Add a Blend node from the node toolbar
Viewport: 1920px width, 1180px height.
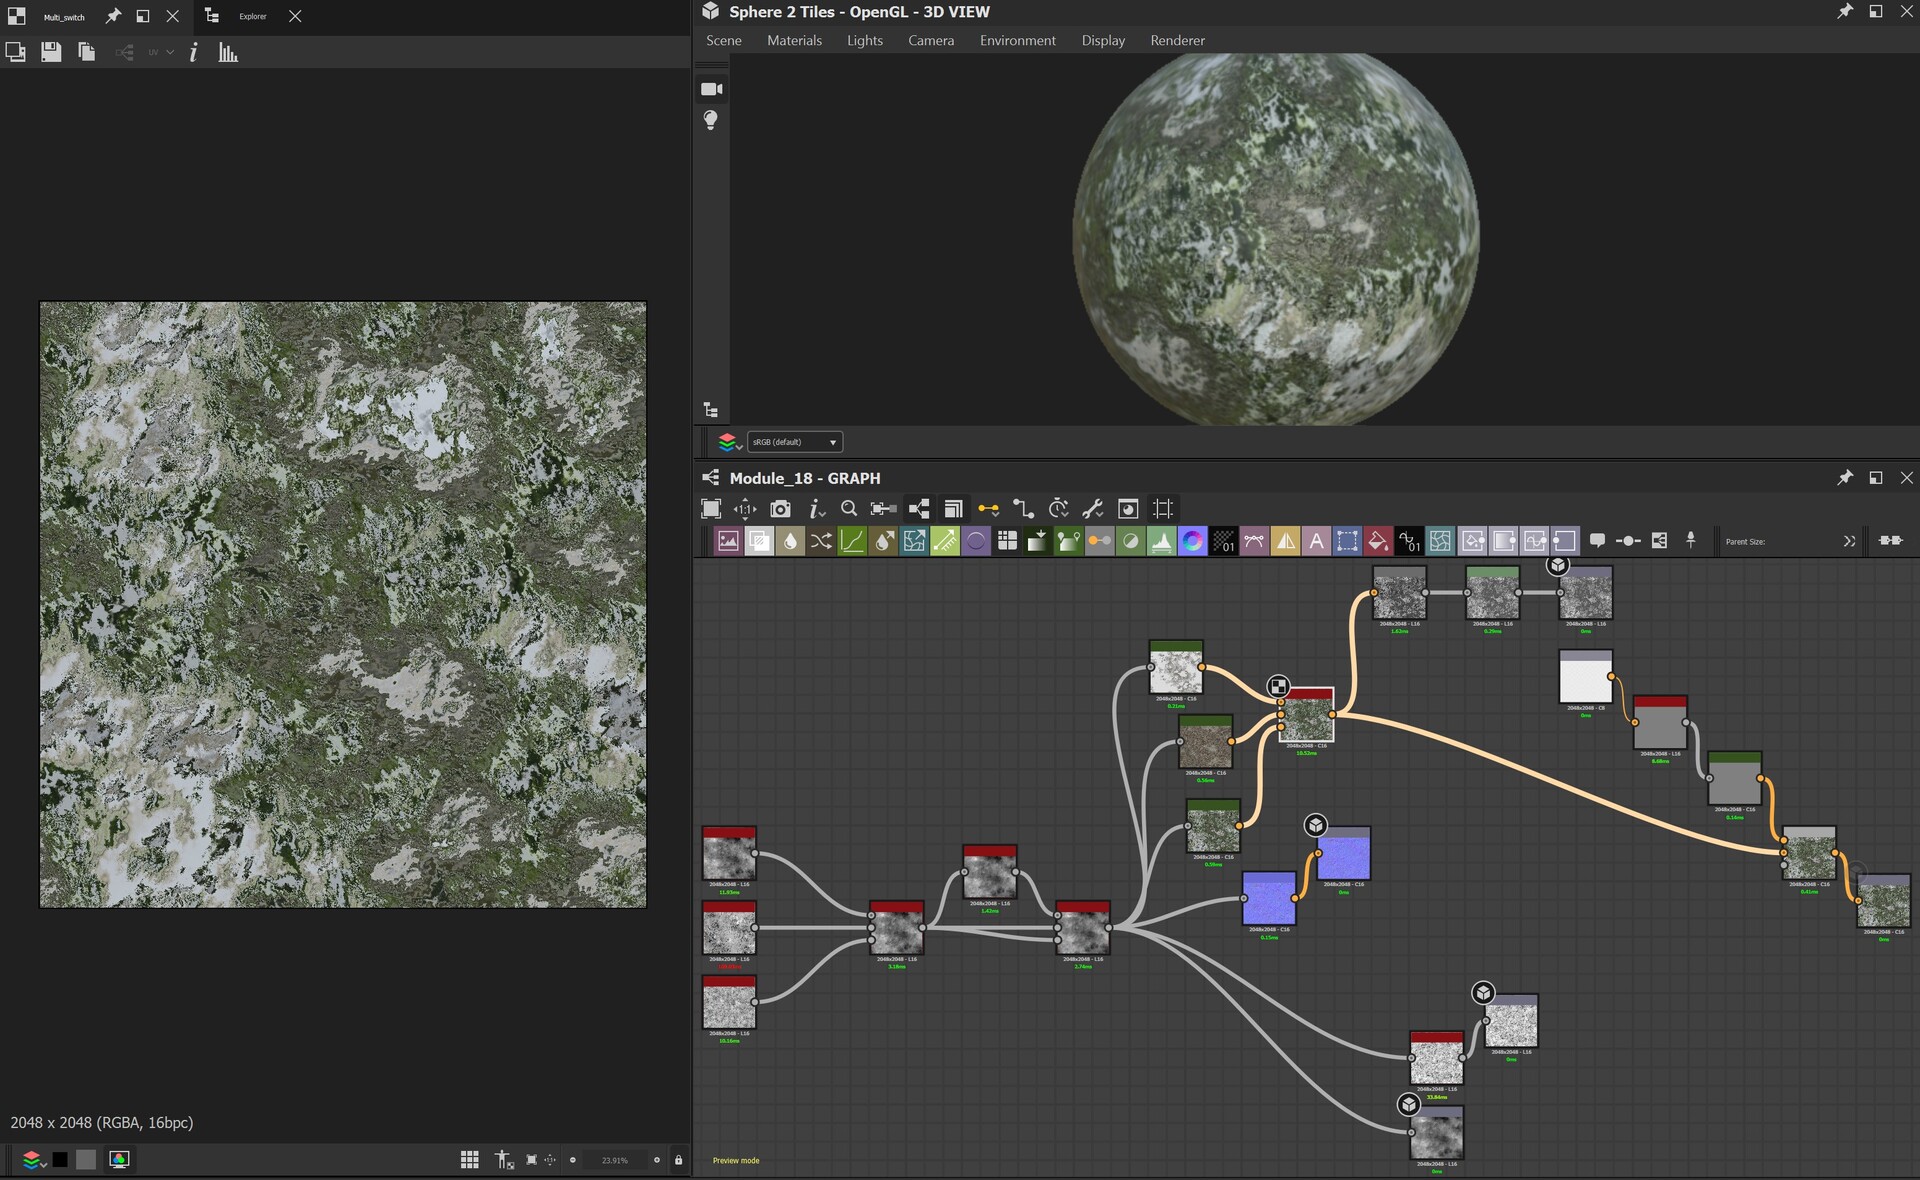(x=759, y=541)
